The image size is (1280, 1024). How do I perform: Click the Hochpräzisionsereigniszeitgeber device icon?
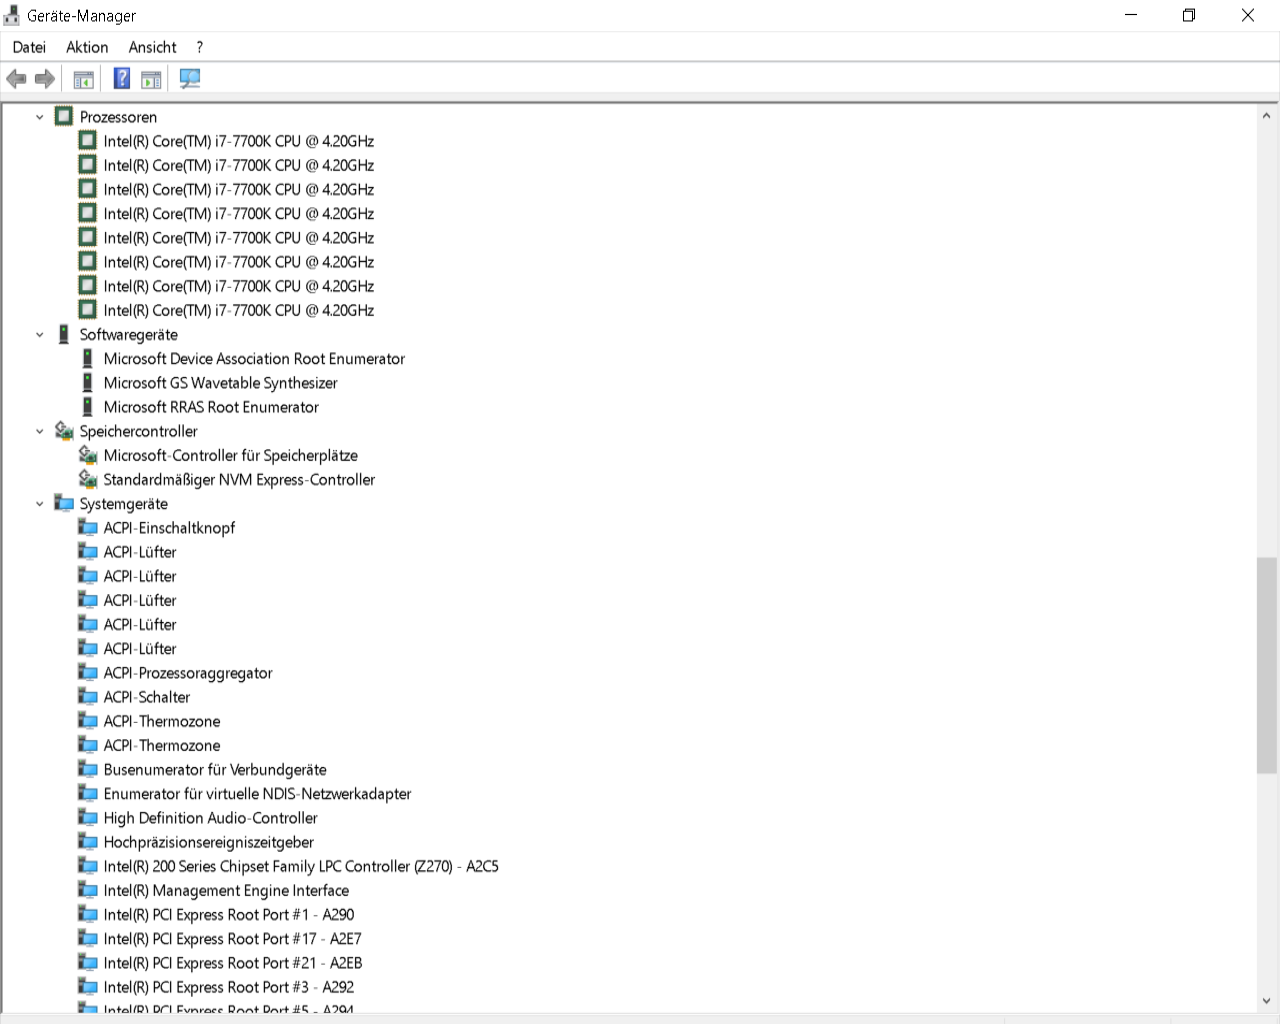(88, 841)
